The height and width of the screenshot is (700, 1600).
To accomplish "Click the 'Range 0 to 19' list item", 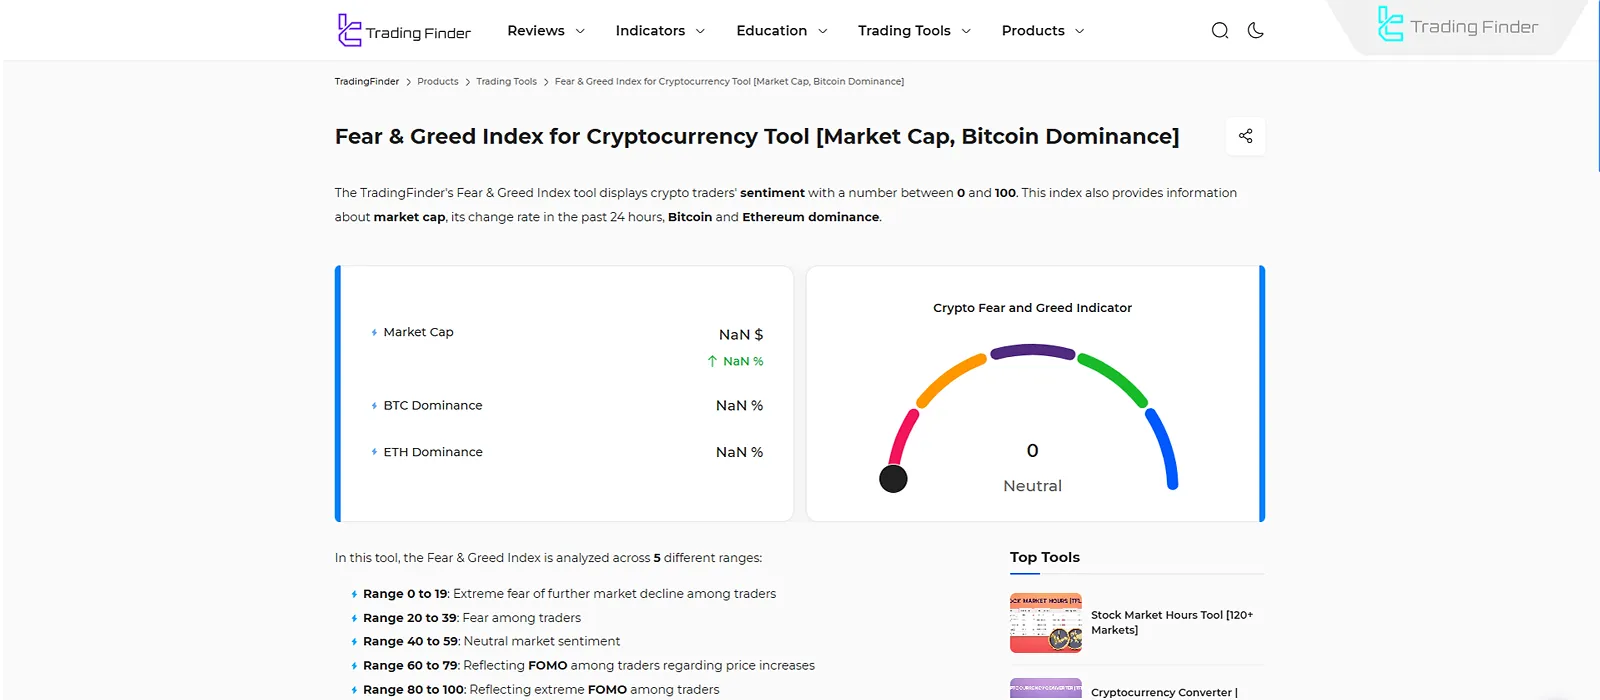I will point(570,594).
